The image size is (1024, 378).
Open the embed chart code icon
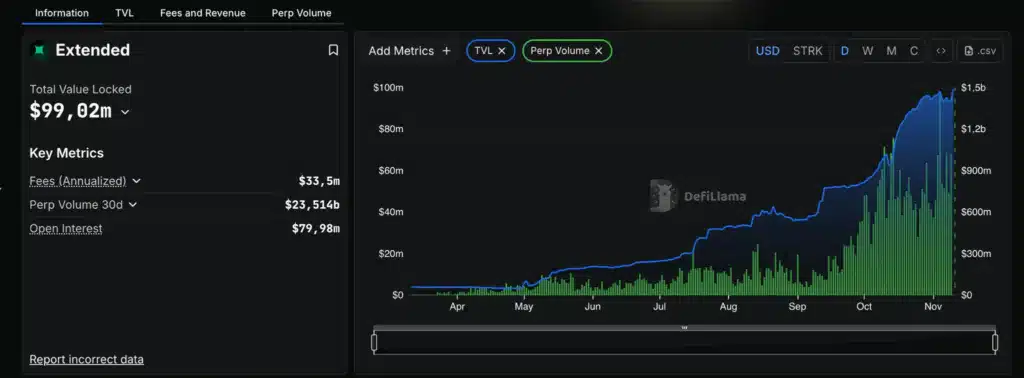pyautogui.click(x=941, y=51)
